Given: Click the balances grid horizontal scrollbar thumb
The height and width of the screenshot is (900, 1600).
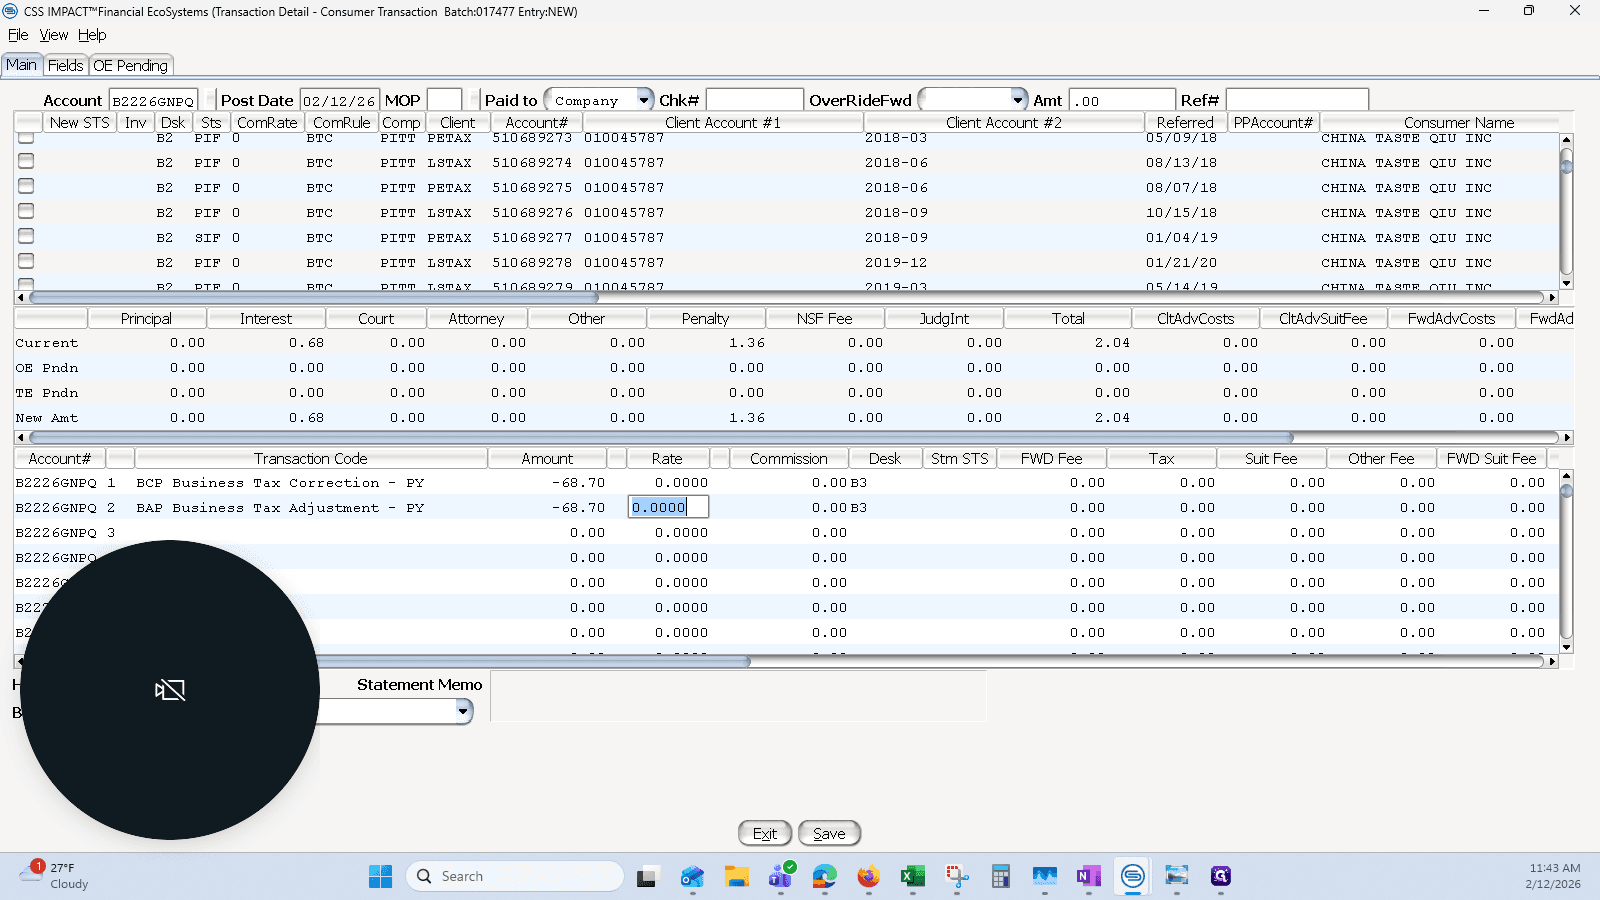Looking at the screenshot, I should (660, 437).
